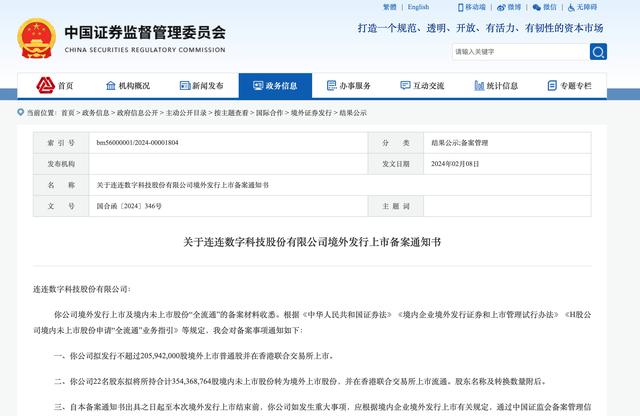Click the 名称 row document title text
Screen dimensions: 640x416
coord(182,185)
